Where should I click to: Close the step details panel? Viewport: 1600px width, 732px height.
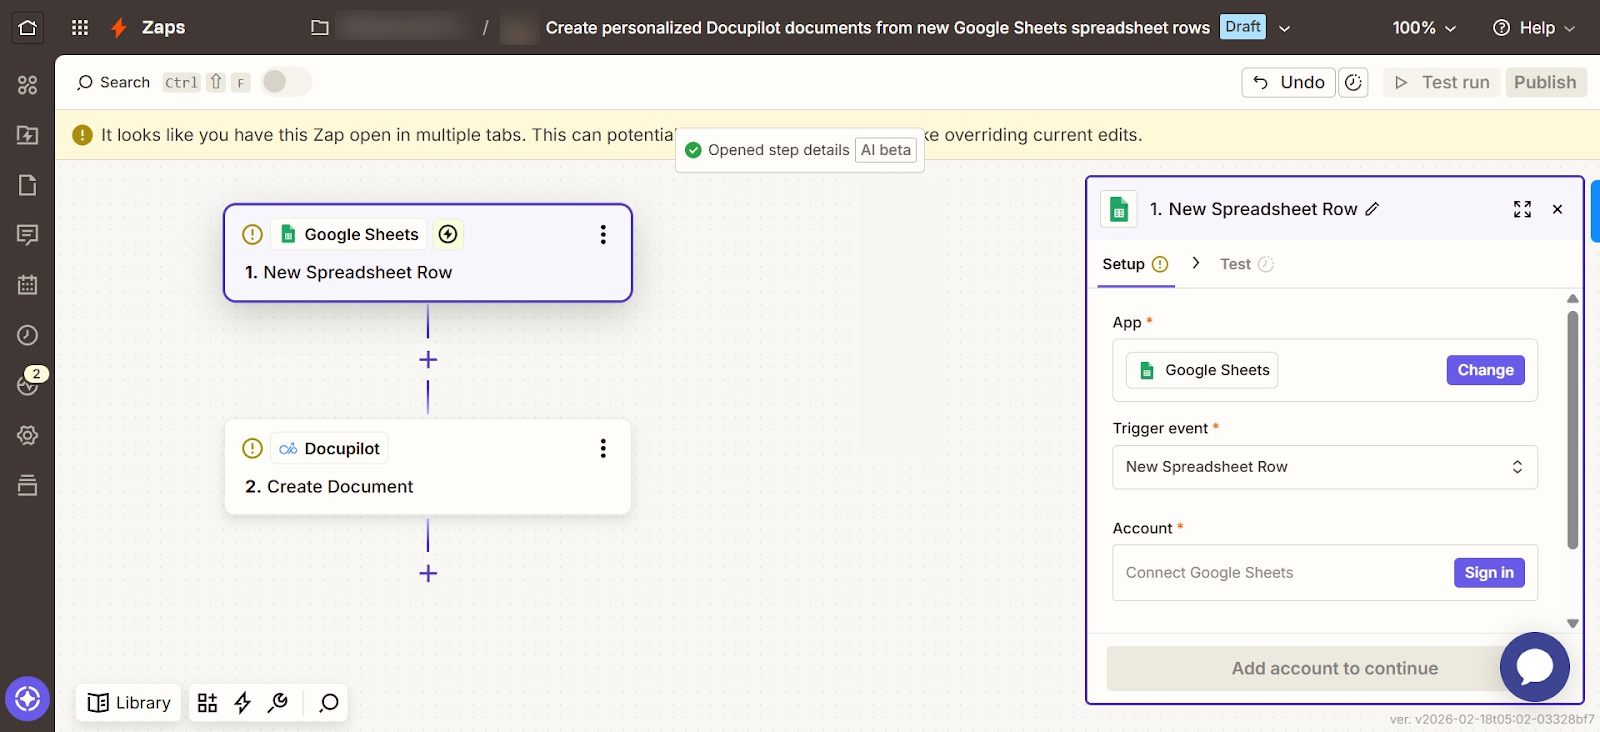(1557, 209)
